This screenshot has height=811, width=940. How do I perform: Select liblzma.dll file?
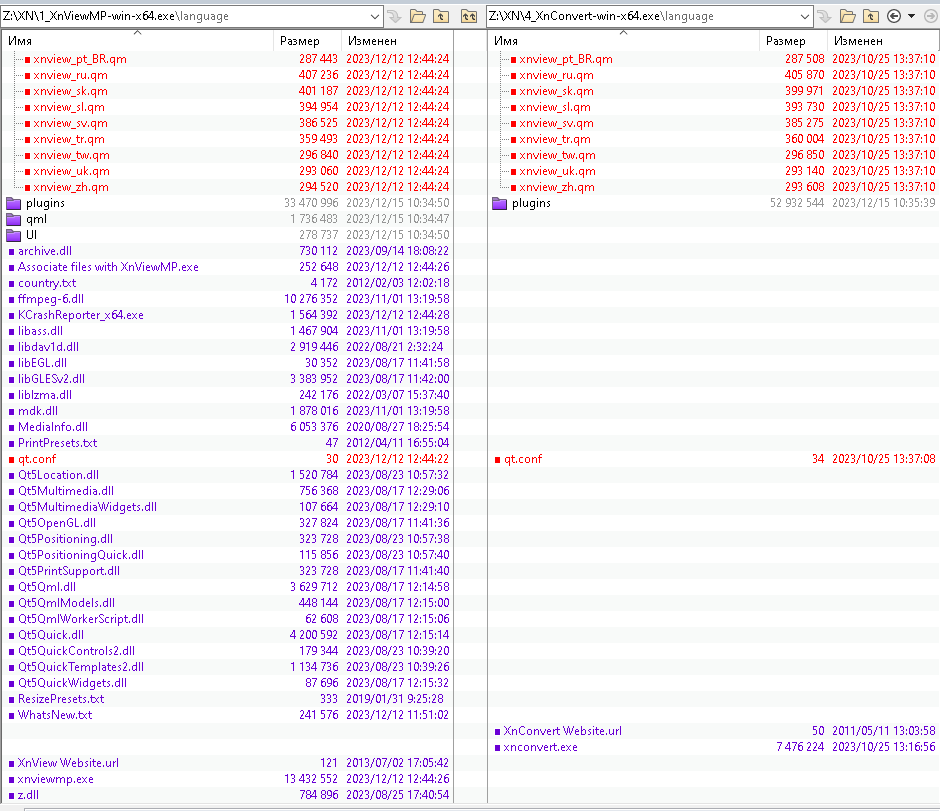45,395
